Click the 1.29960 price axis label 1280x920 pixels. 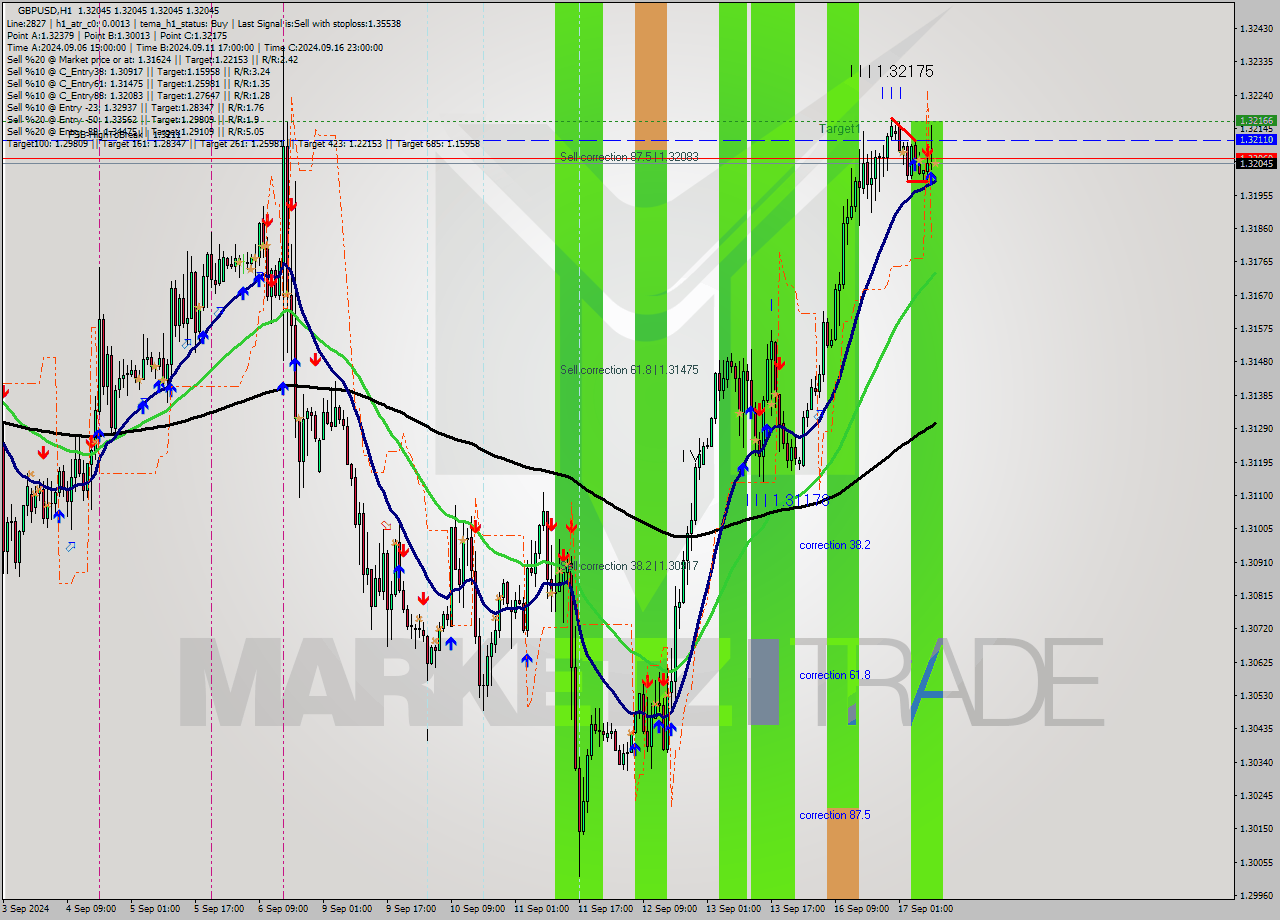[x=1256, y=895]
